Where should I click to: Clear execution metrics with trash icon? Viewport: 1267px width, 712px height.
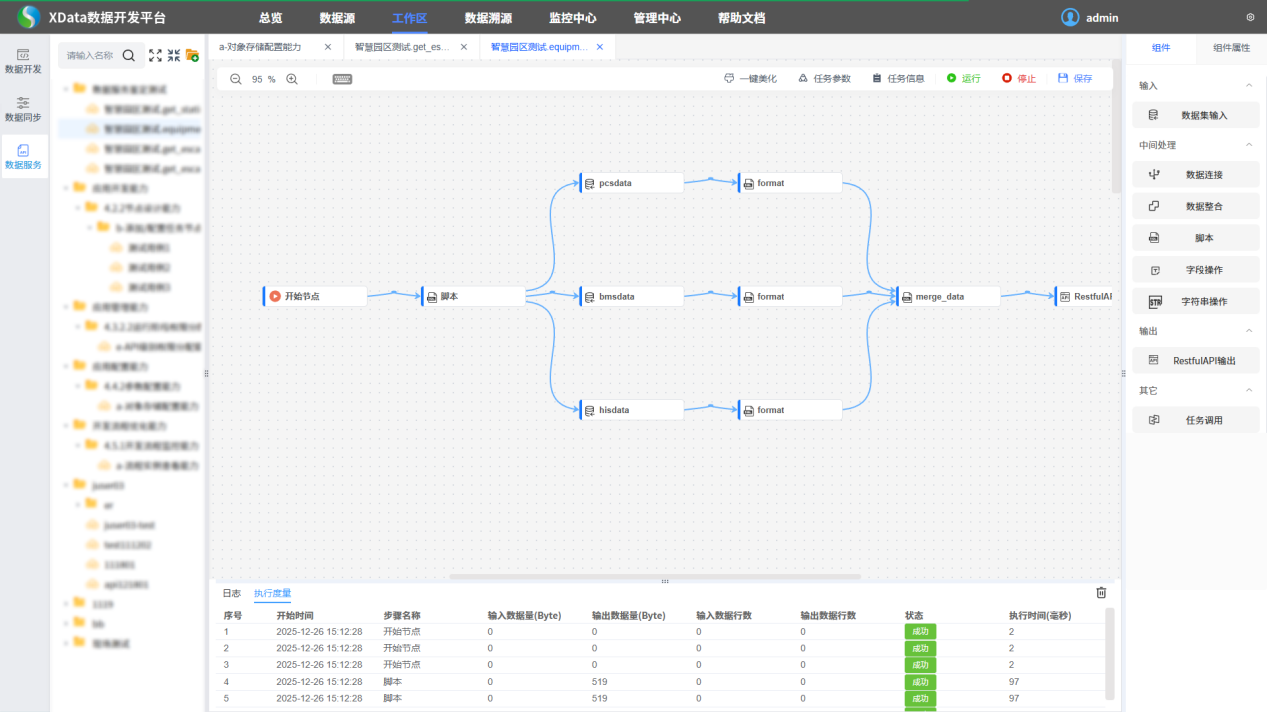tap(1101, 593)
